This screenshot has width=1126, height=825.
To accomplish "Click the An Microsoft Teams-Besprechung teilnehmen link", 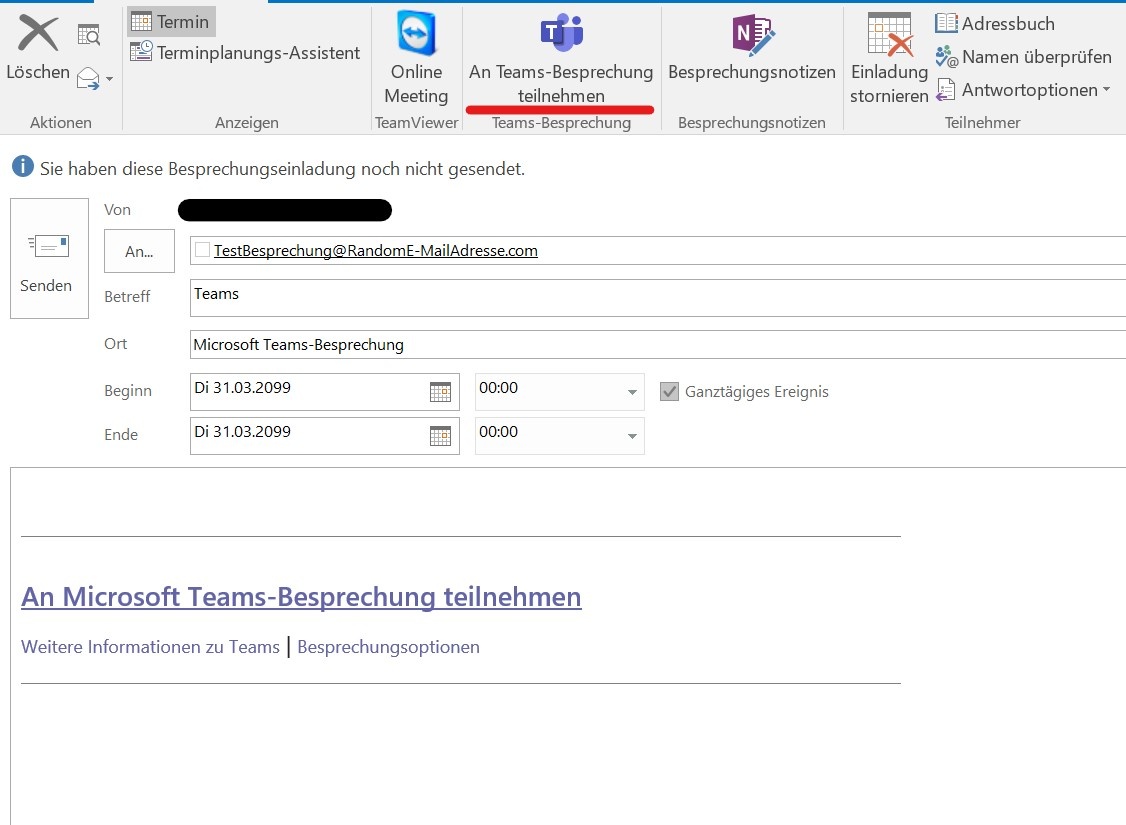I will point(301,597).
